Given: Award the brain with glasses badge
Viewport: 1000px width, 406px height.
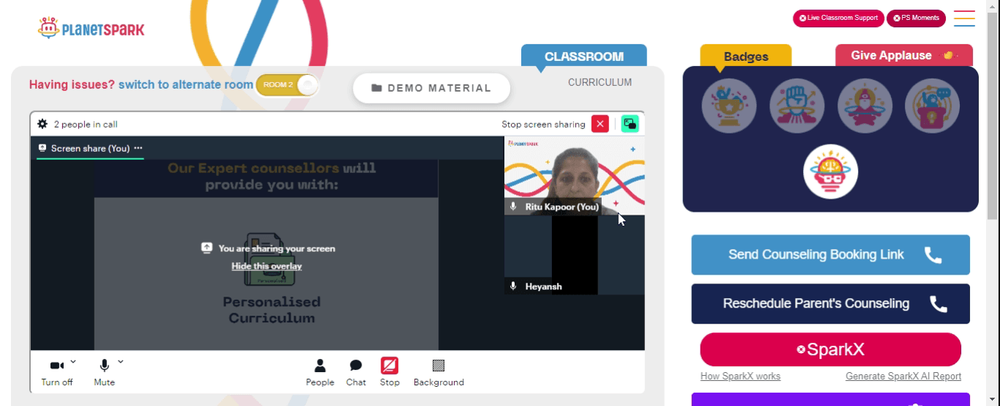Looking at the screenshot, I should (830, 171).
